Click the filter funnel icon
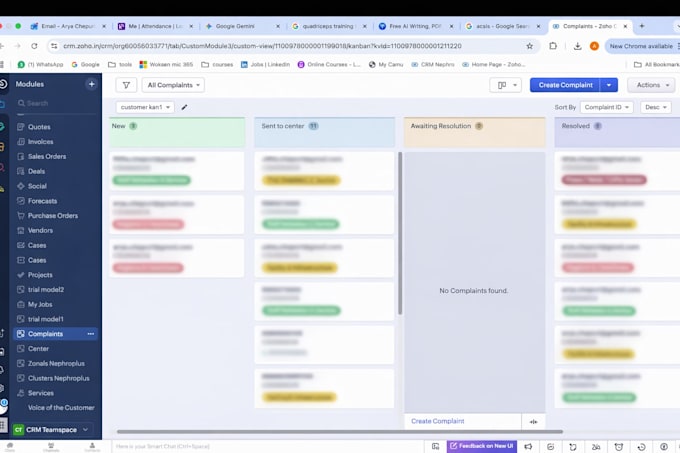Viewport: 680px width, 453px height. pyautogui.click(x=126, y=85)
